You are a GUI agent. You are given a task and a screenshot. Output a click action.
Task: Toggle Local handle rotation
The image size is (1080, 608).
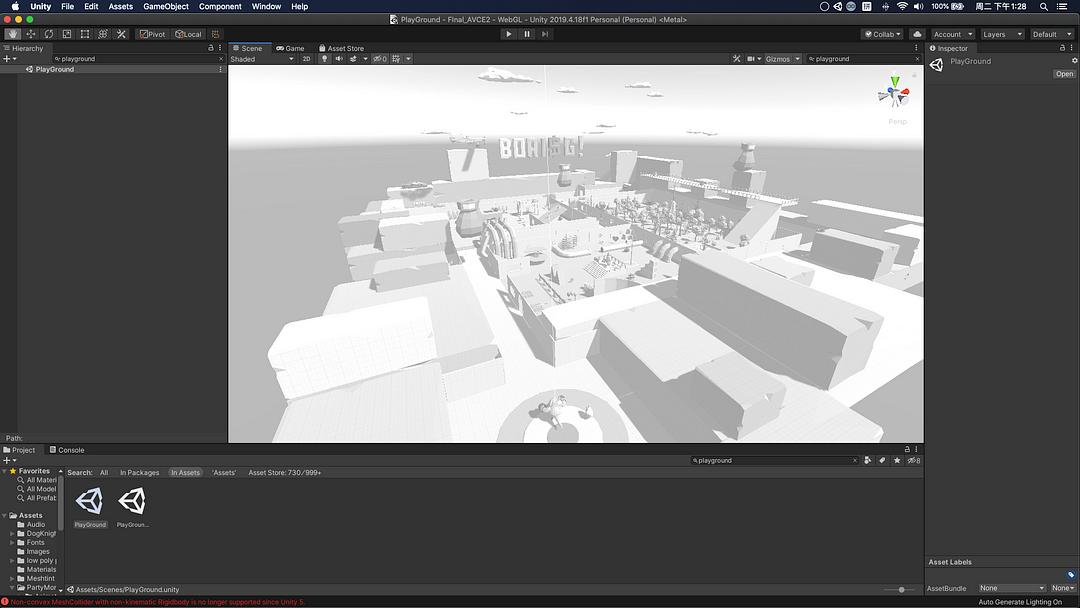pos(188,34)
